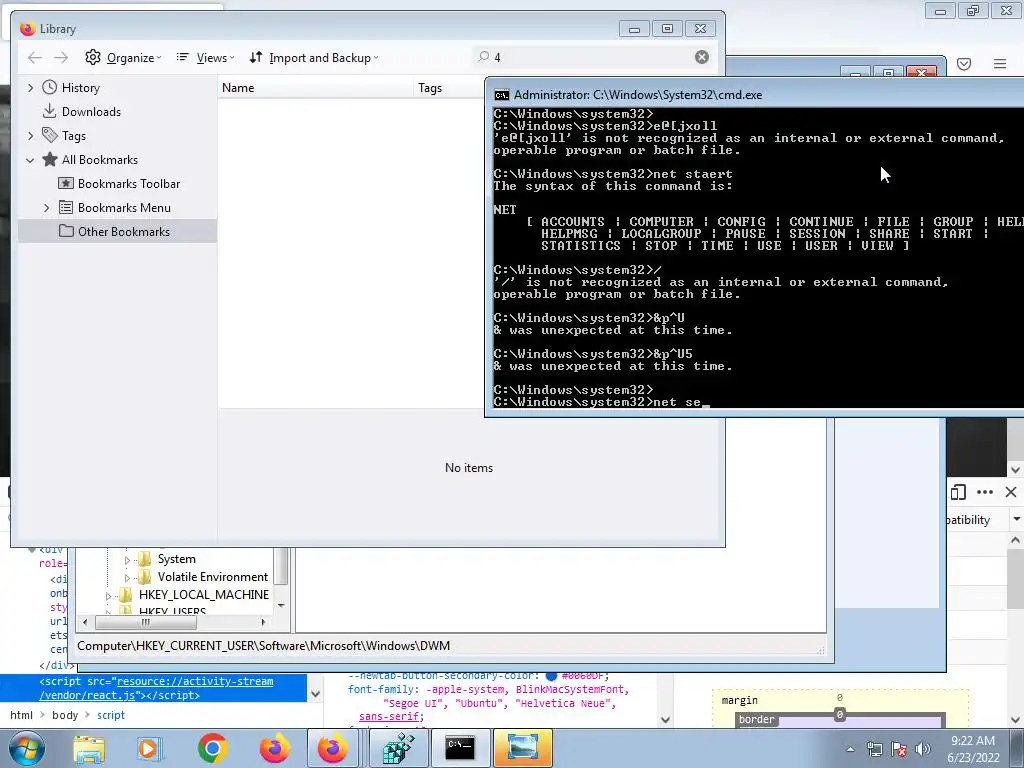Screen dimensions: 1024x768
Task: Close the developer tools panel
Action: [1011, 492]
